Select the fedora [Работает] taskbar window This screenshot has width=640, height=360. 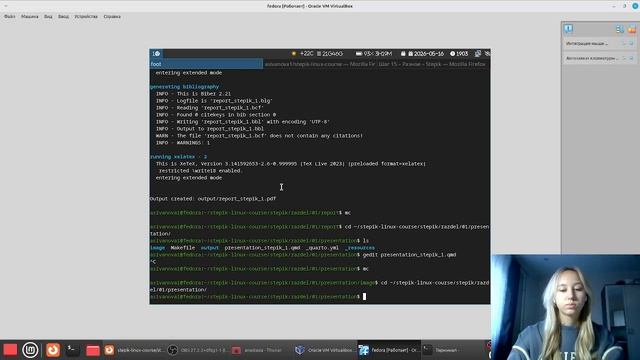point(389,350)
